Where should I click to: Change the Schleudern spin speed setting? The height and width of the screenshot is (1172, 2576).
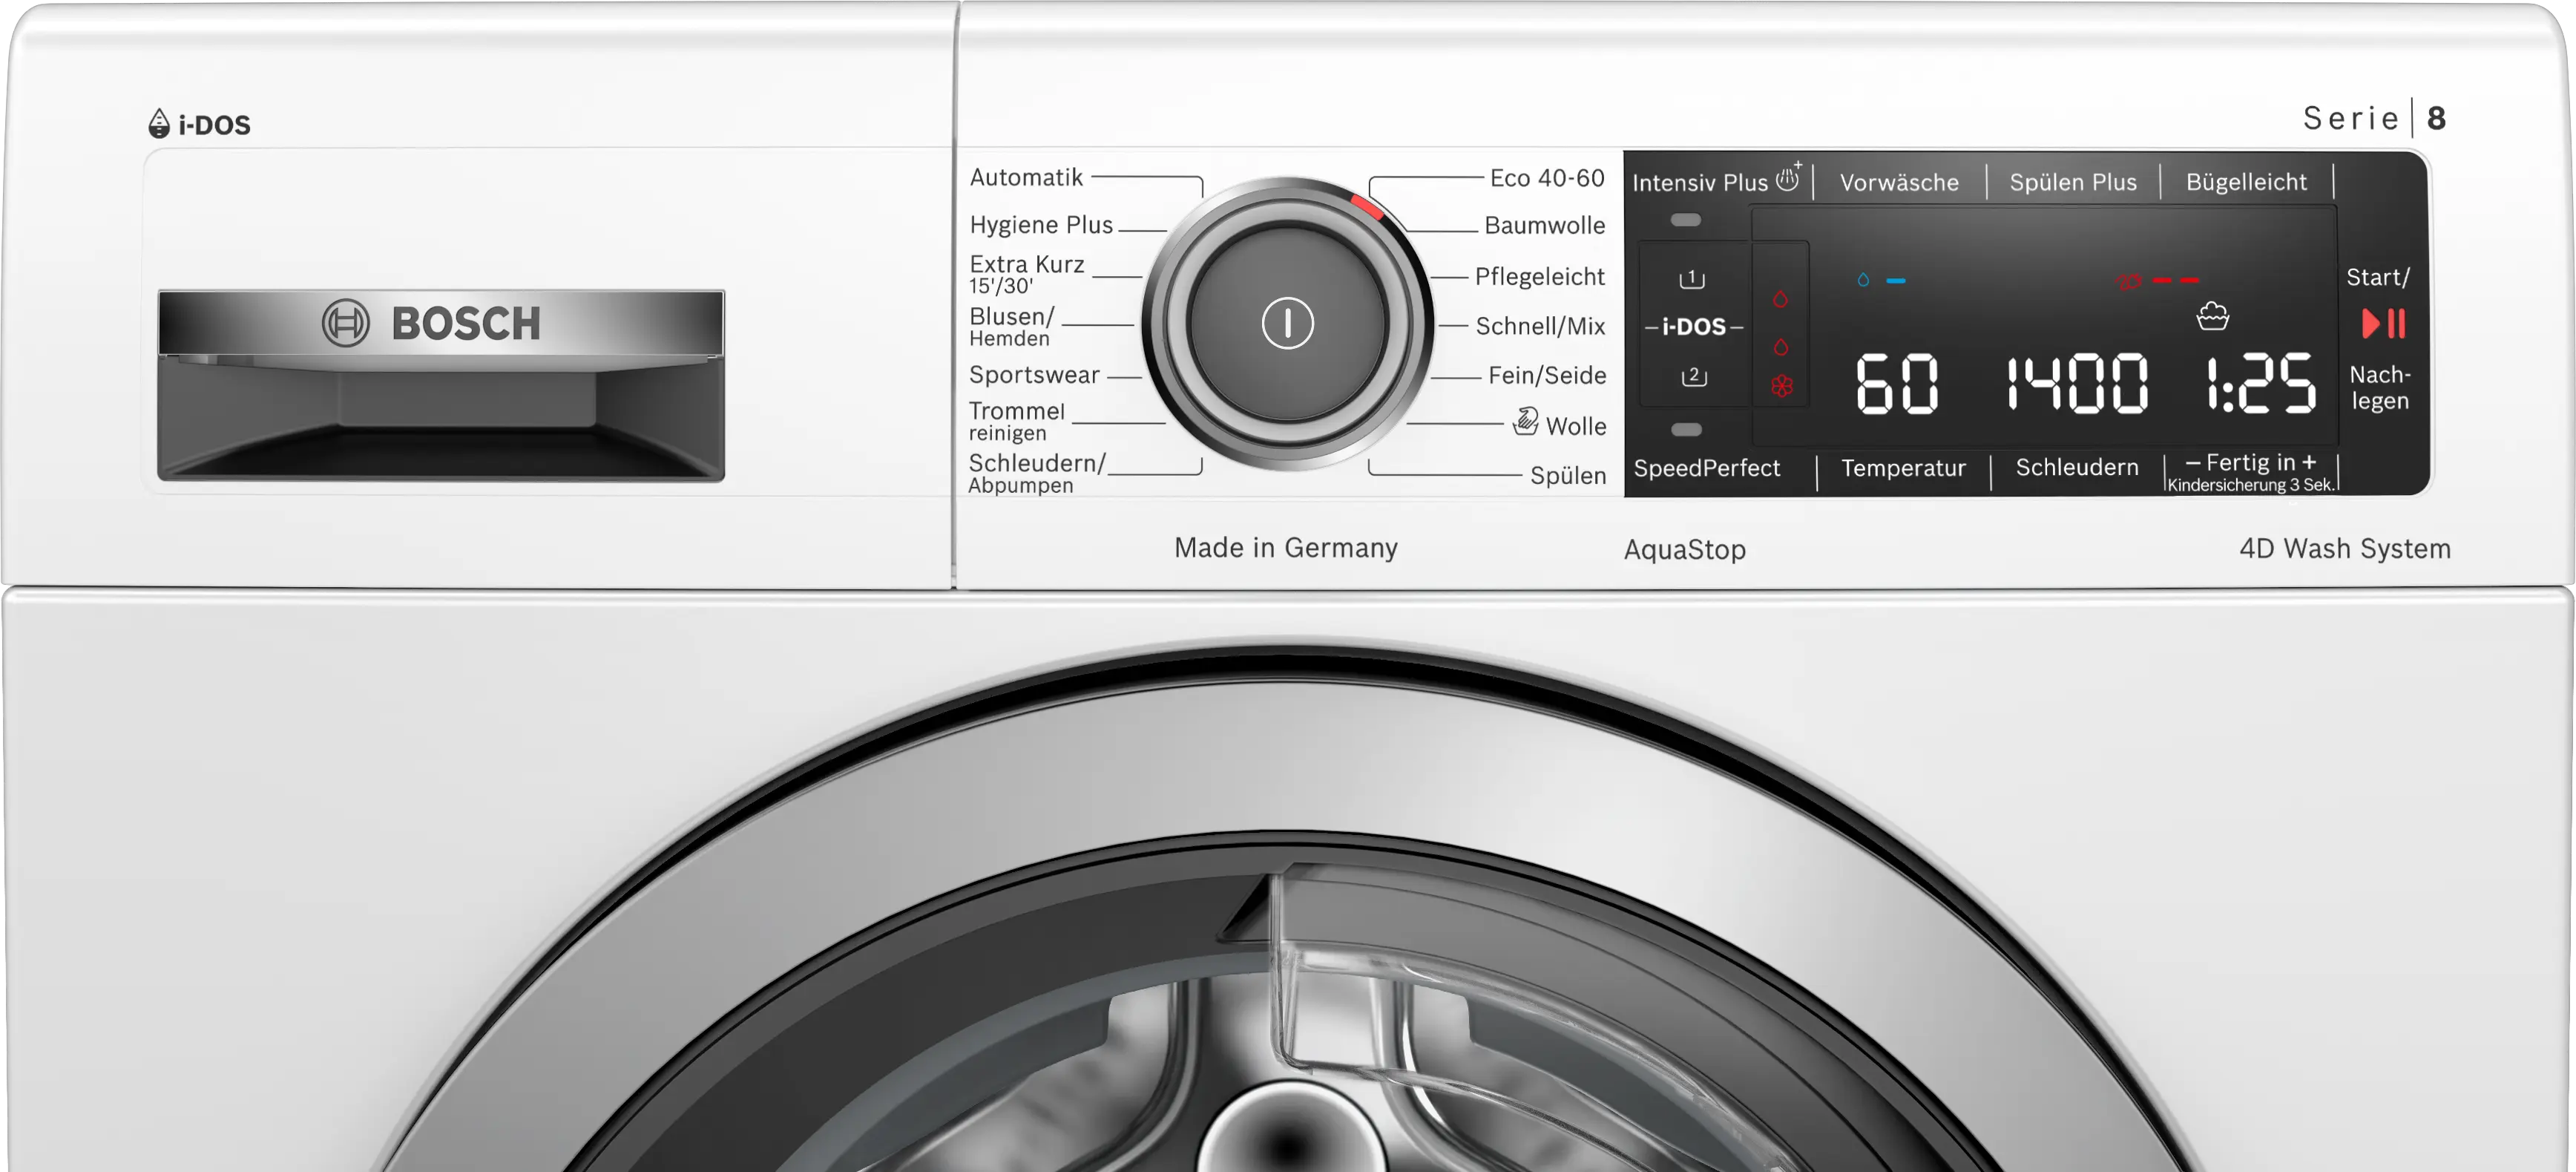click(x=2077, y=467)
